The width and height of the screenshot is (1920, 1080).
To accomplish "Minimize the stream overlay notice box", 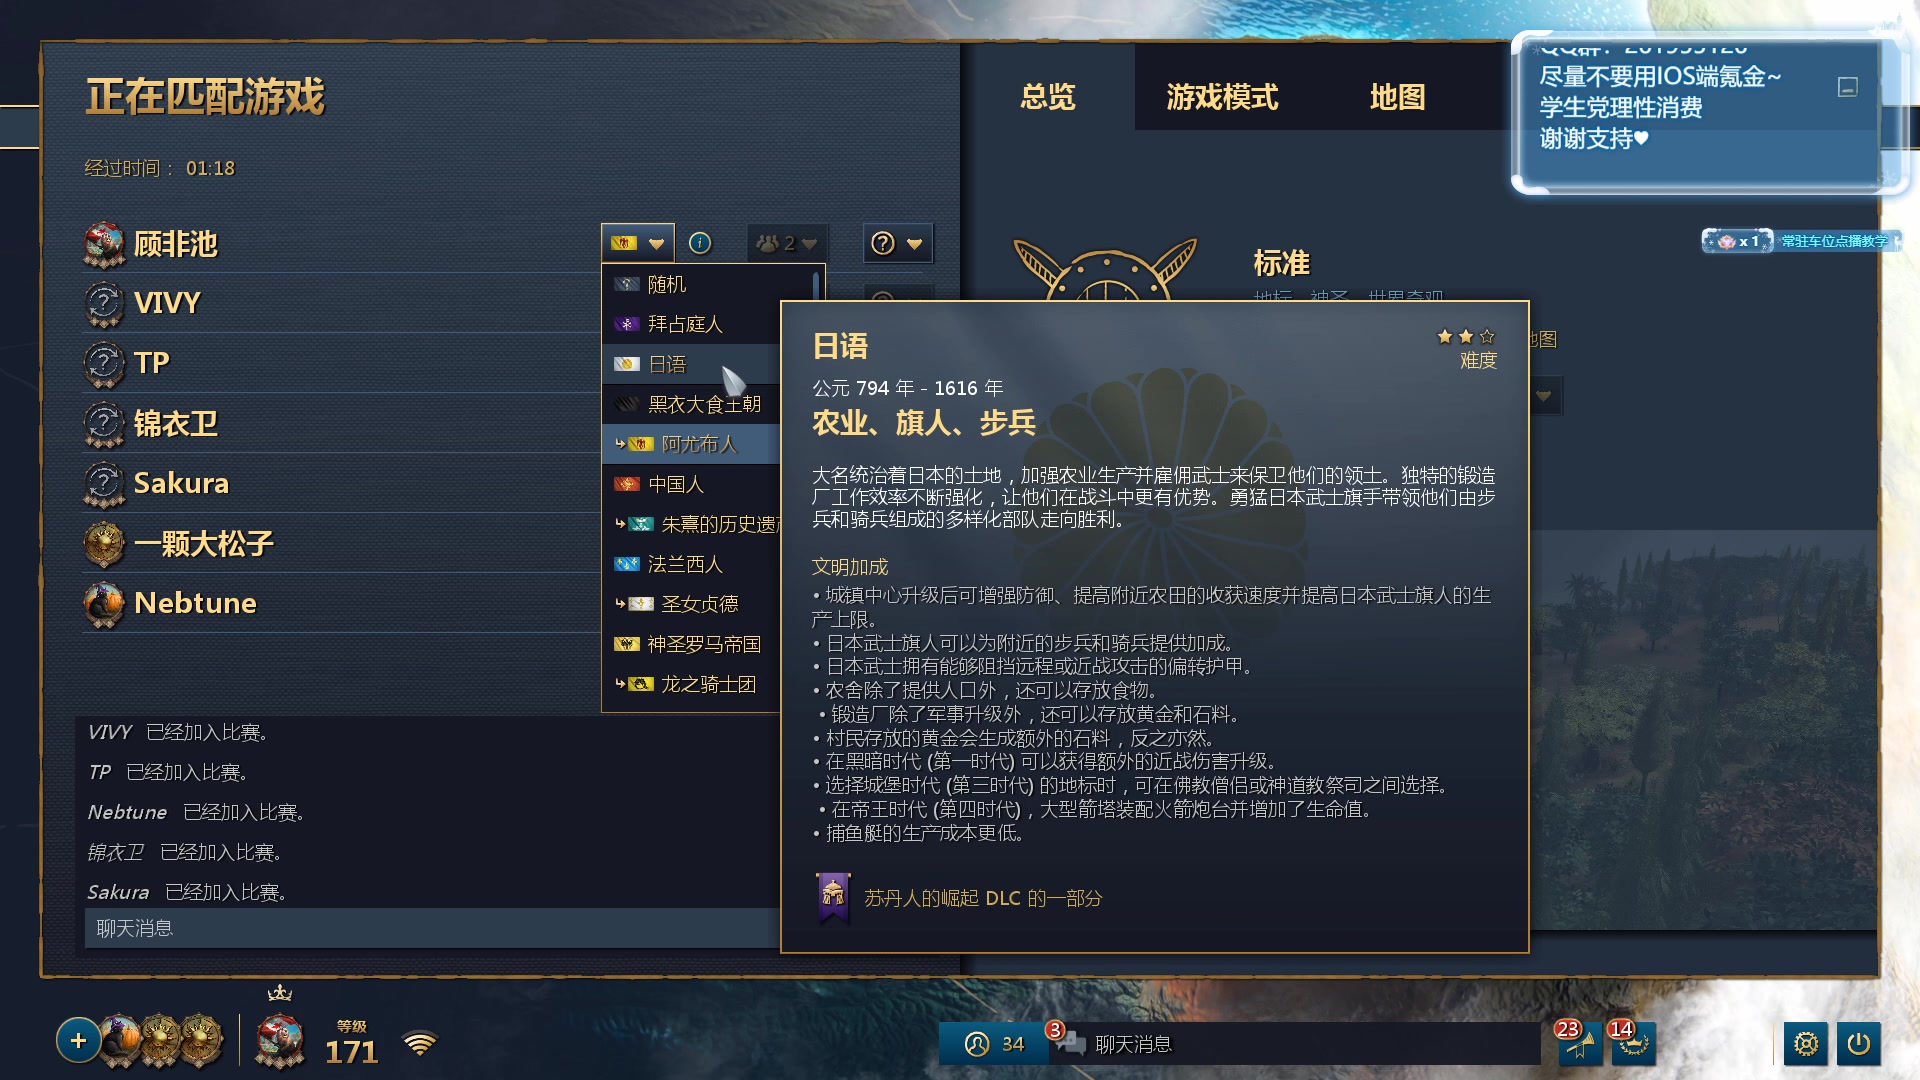I will [x=1848, y=87].
